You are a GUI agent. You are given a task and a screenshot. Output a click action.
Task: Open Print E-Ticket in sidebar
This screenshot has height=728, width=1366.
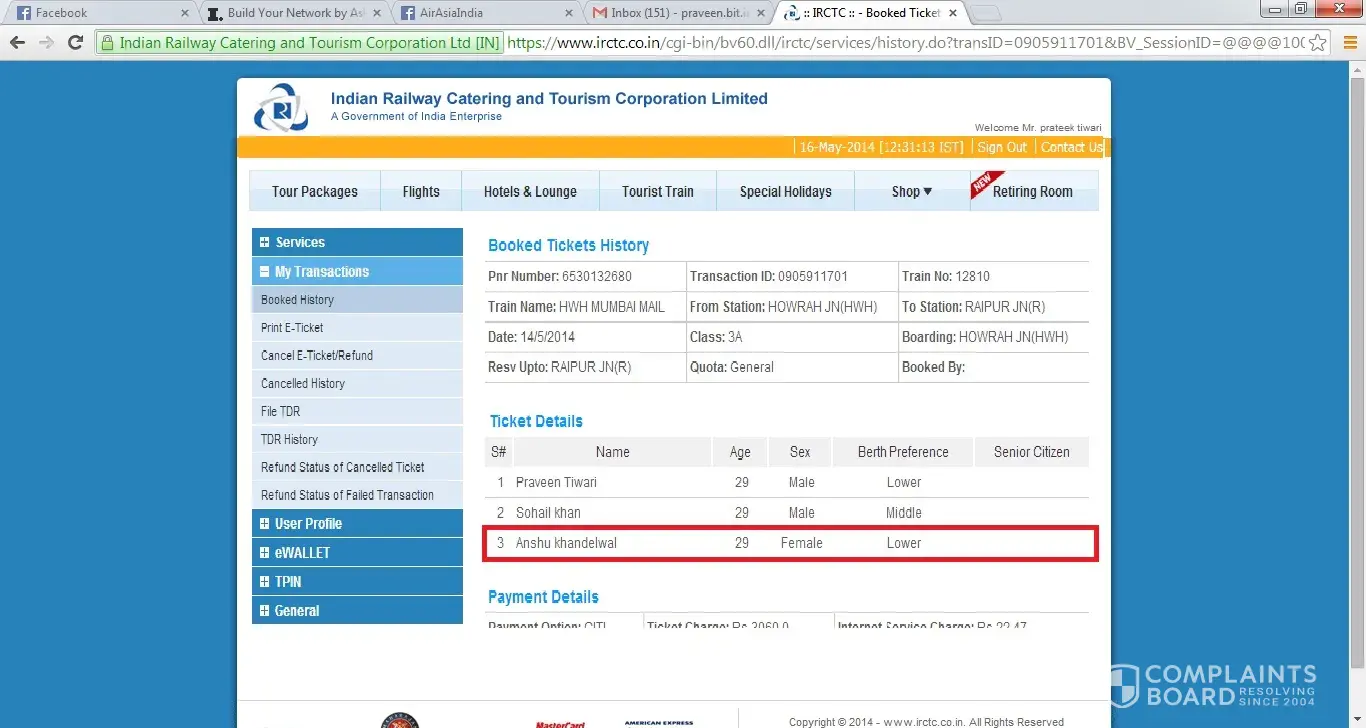(357, 327)
